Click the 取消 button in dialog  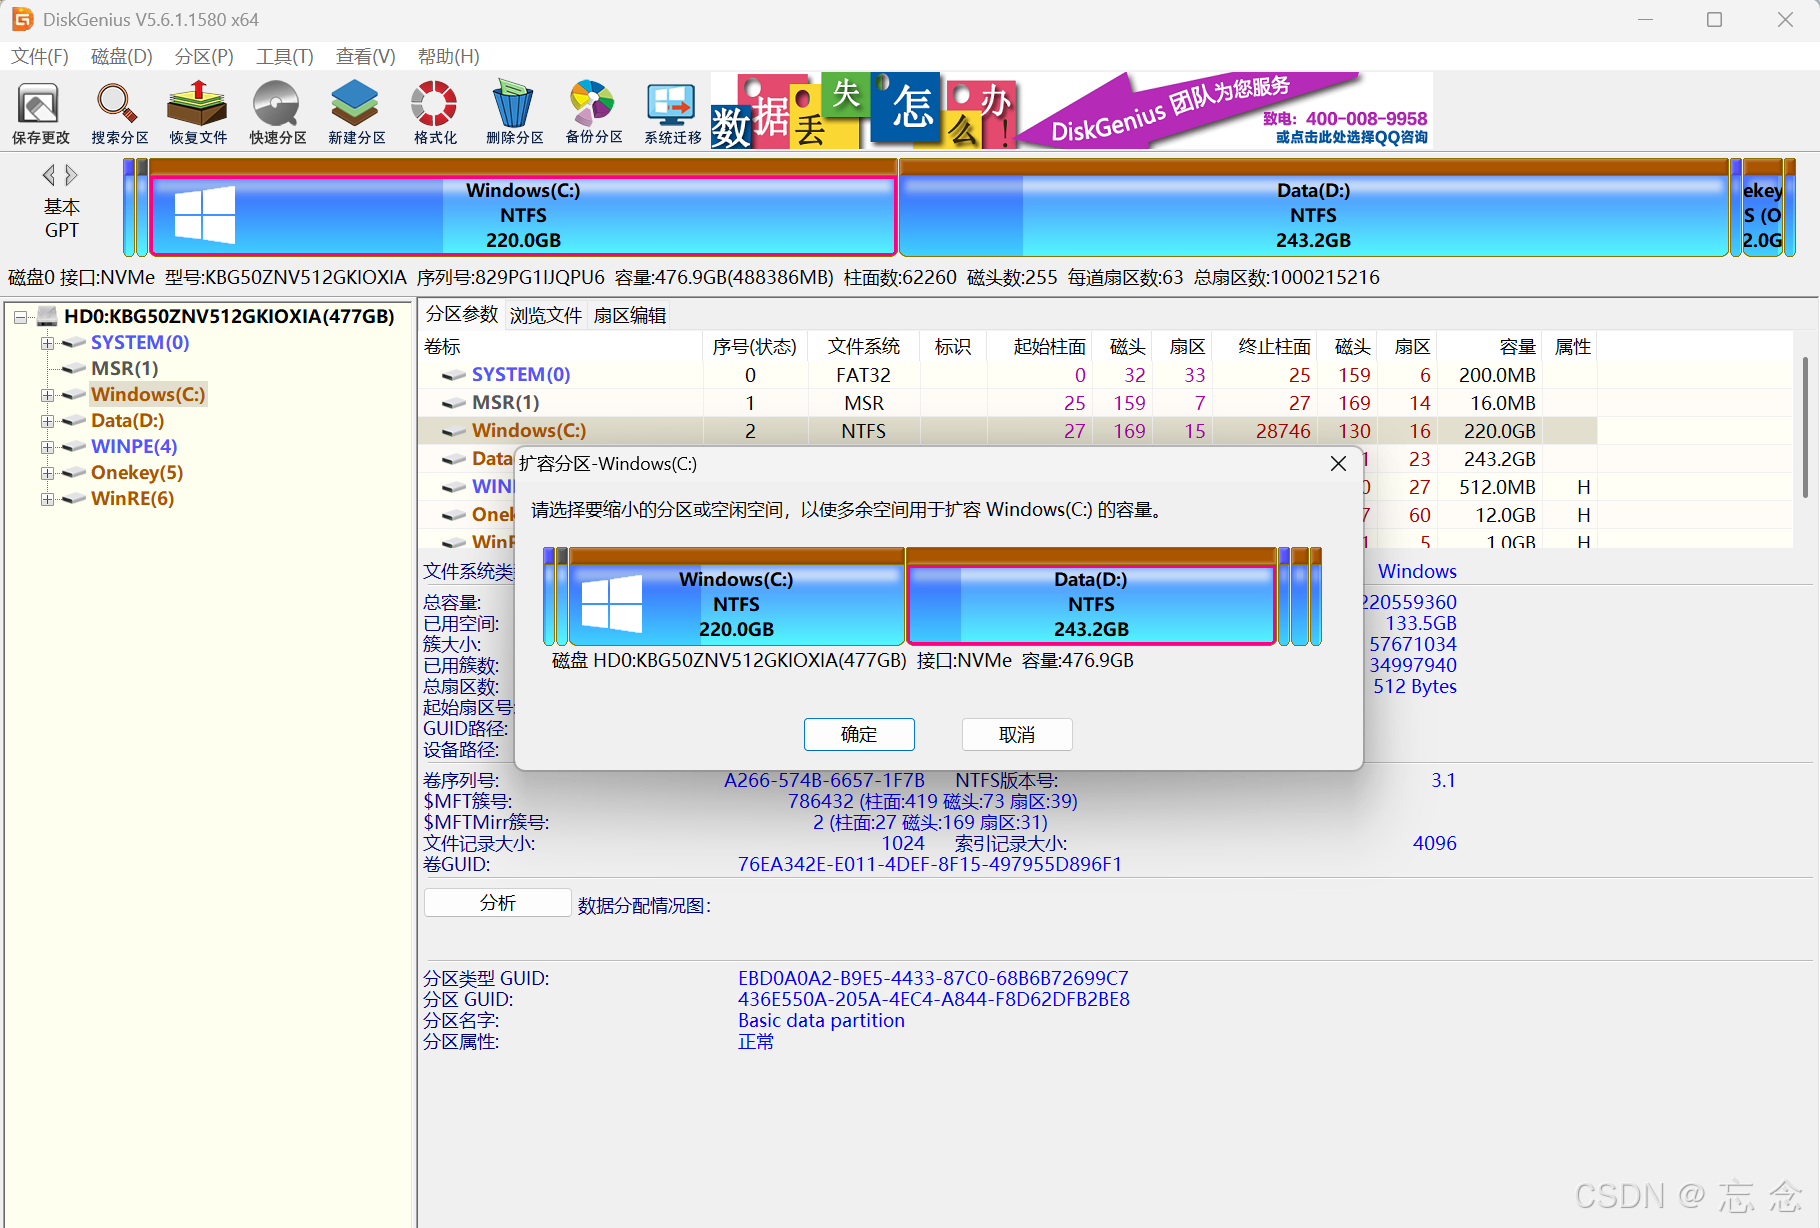pos(1017,734)
